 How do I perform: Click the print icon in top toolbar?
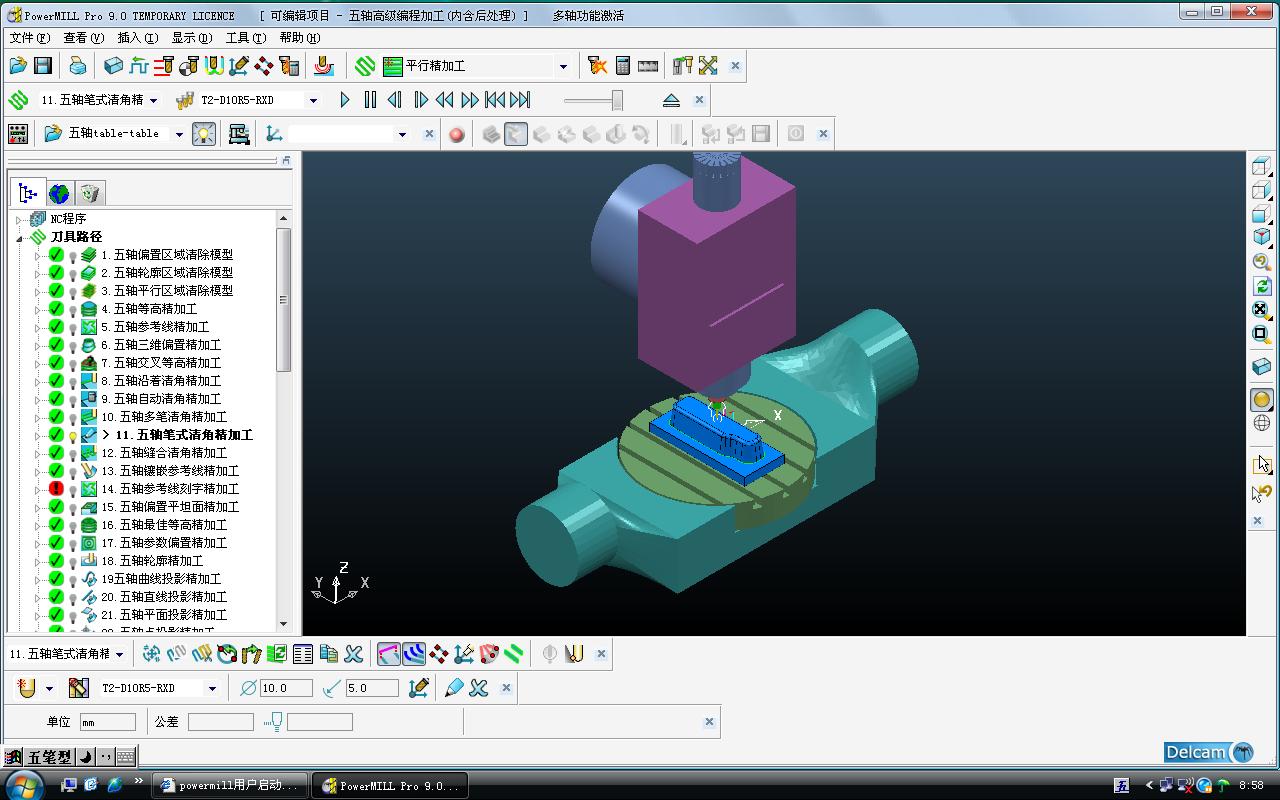(x=78, y=66)
